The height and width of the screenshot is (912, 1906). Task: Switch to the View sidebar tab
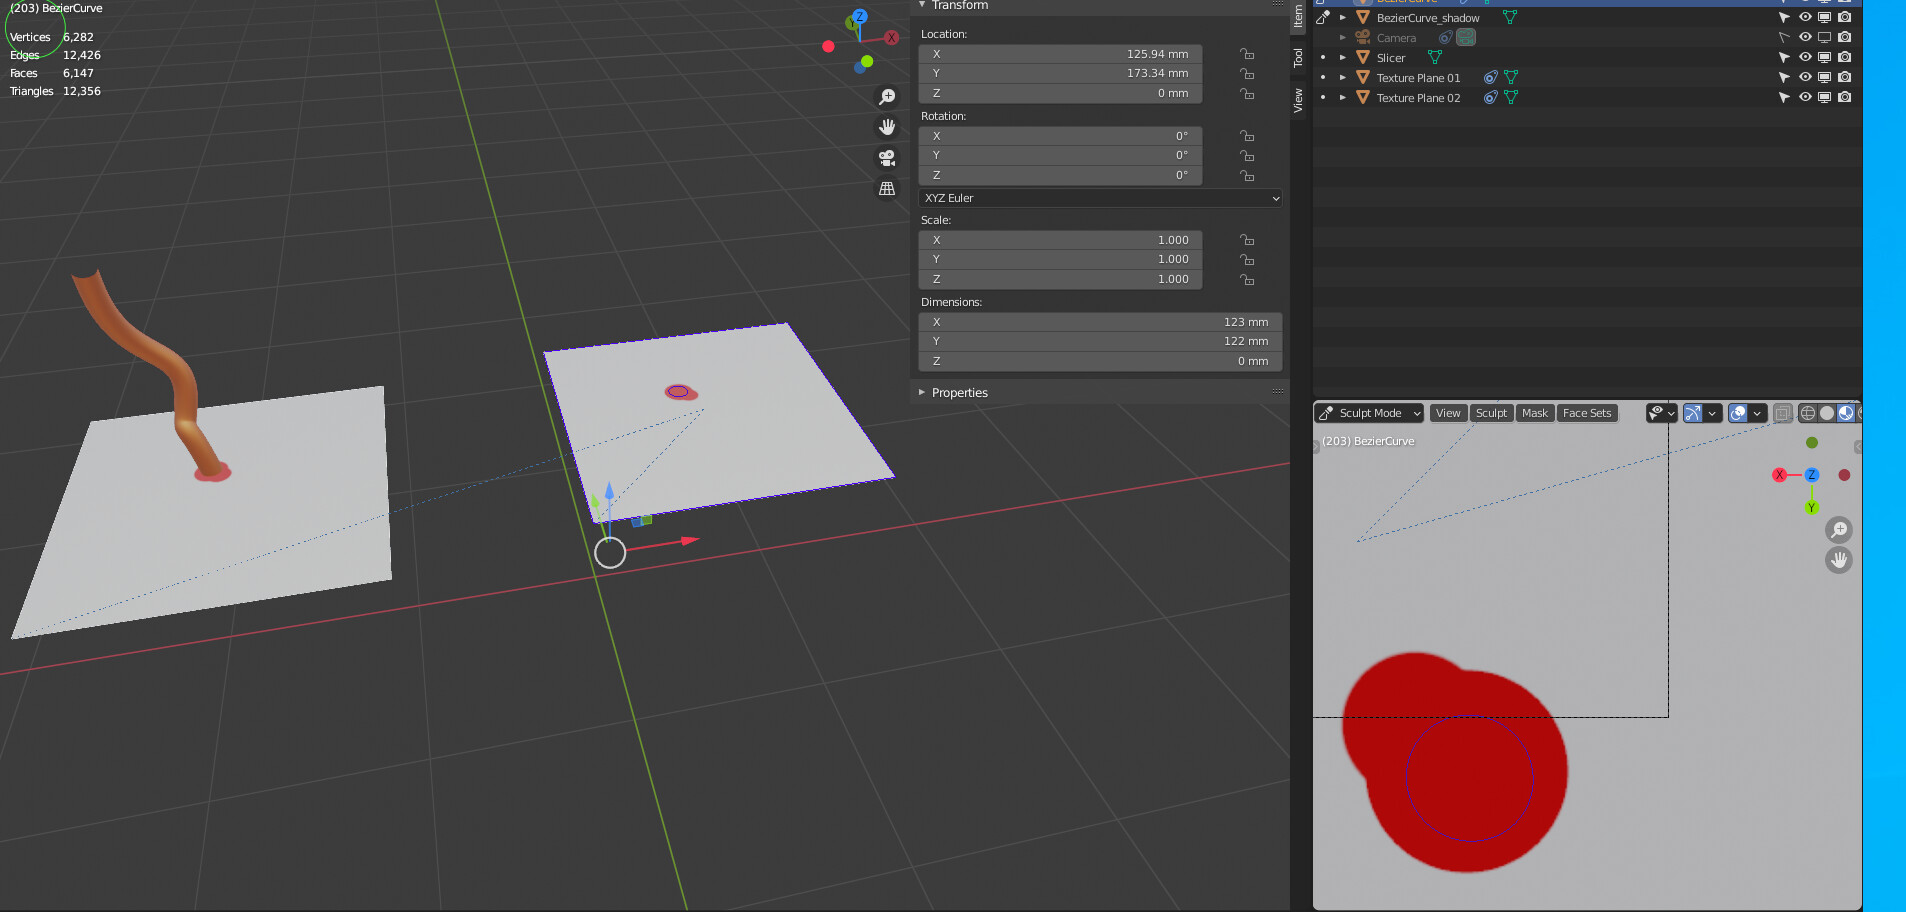point(1298,100)
